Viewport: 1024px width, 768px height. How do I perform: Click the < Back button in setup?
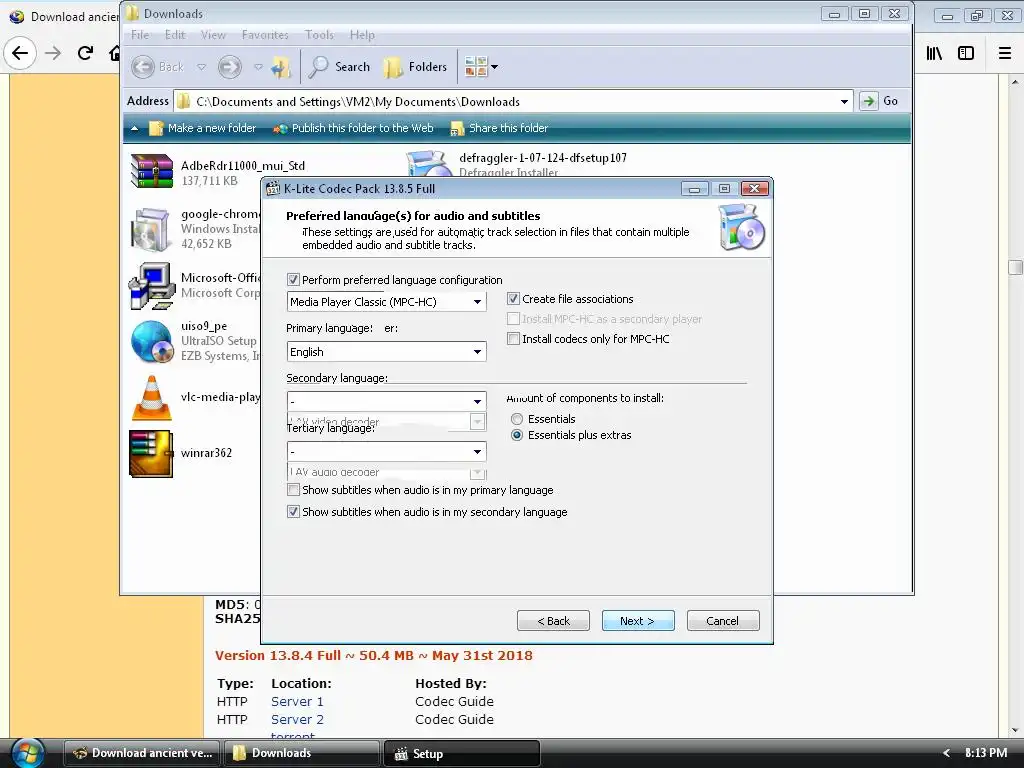[553, 620]
